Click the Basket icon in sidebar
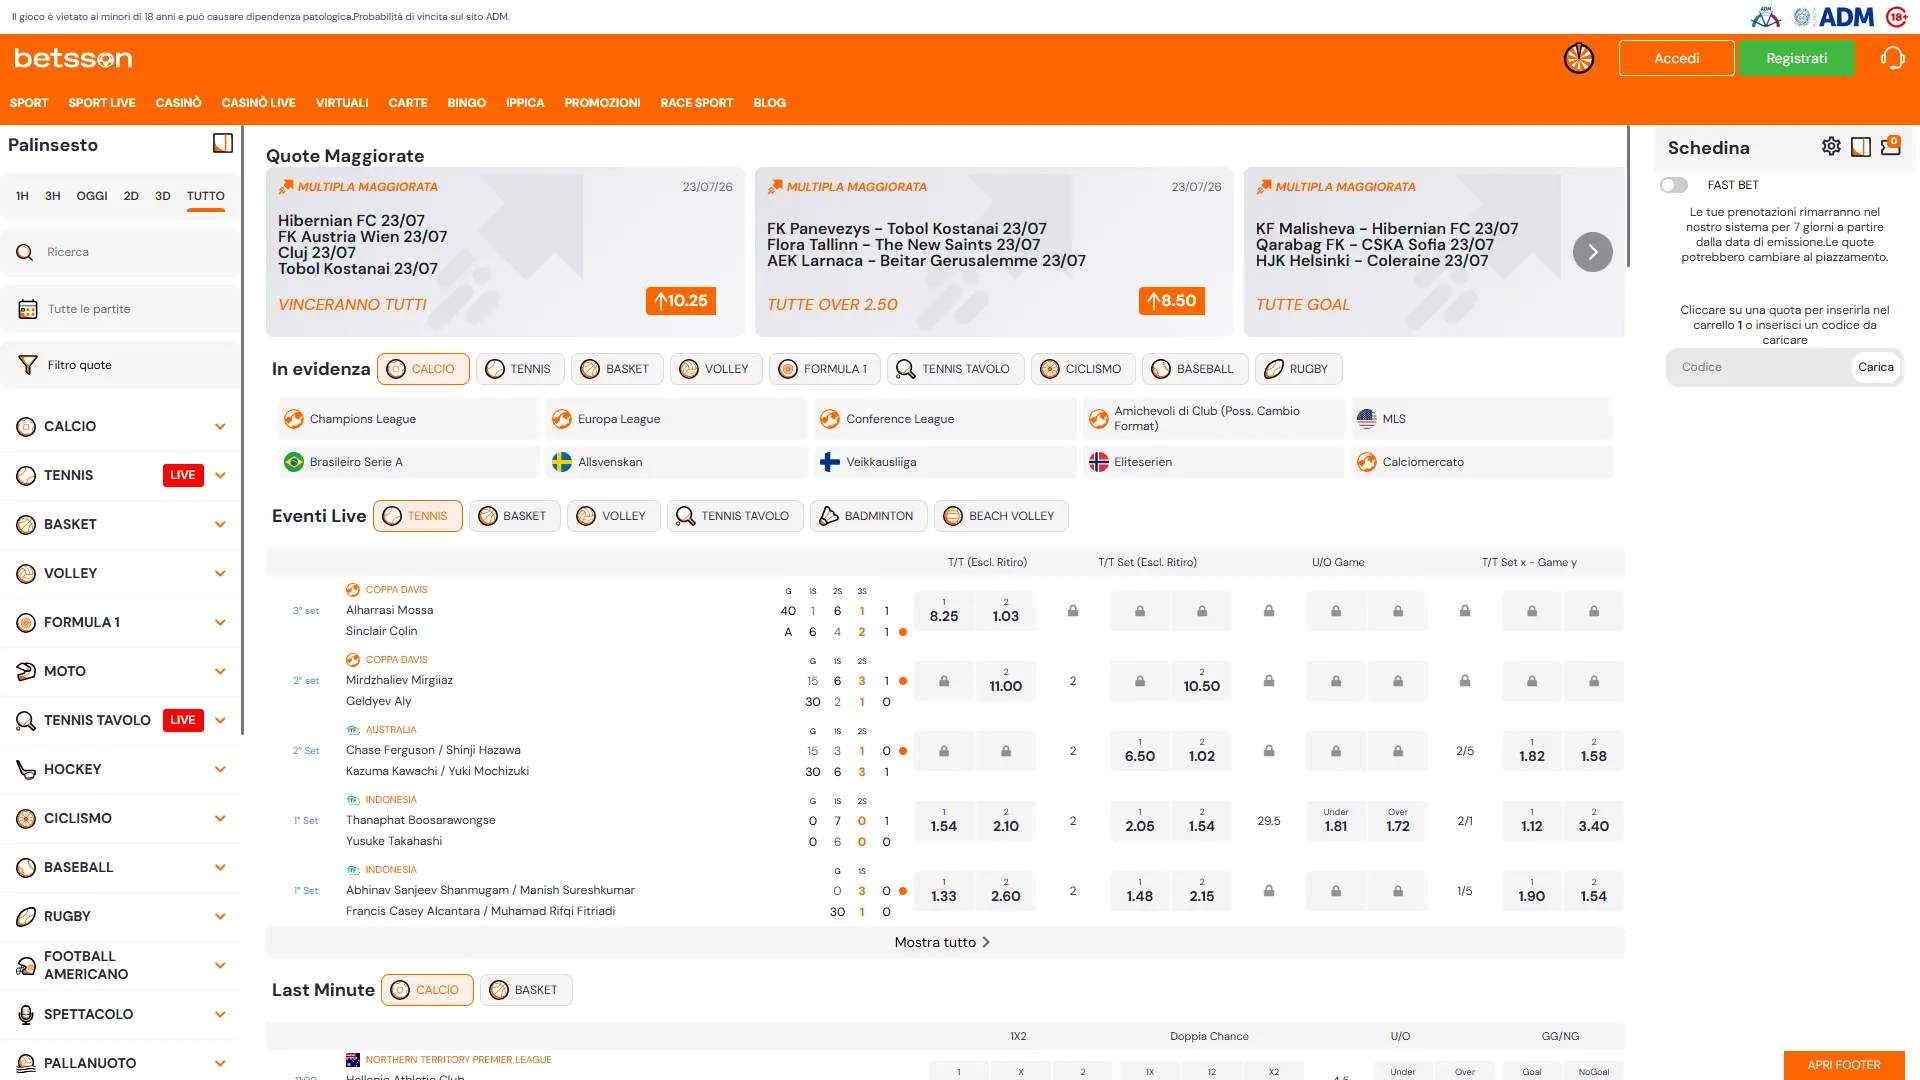The image size is (1920, 1080). (x=26, y=525)
